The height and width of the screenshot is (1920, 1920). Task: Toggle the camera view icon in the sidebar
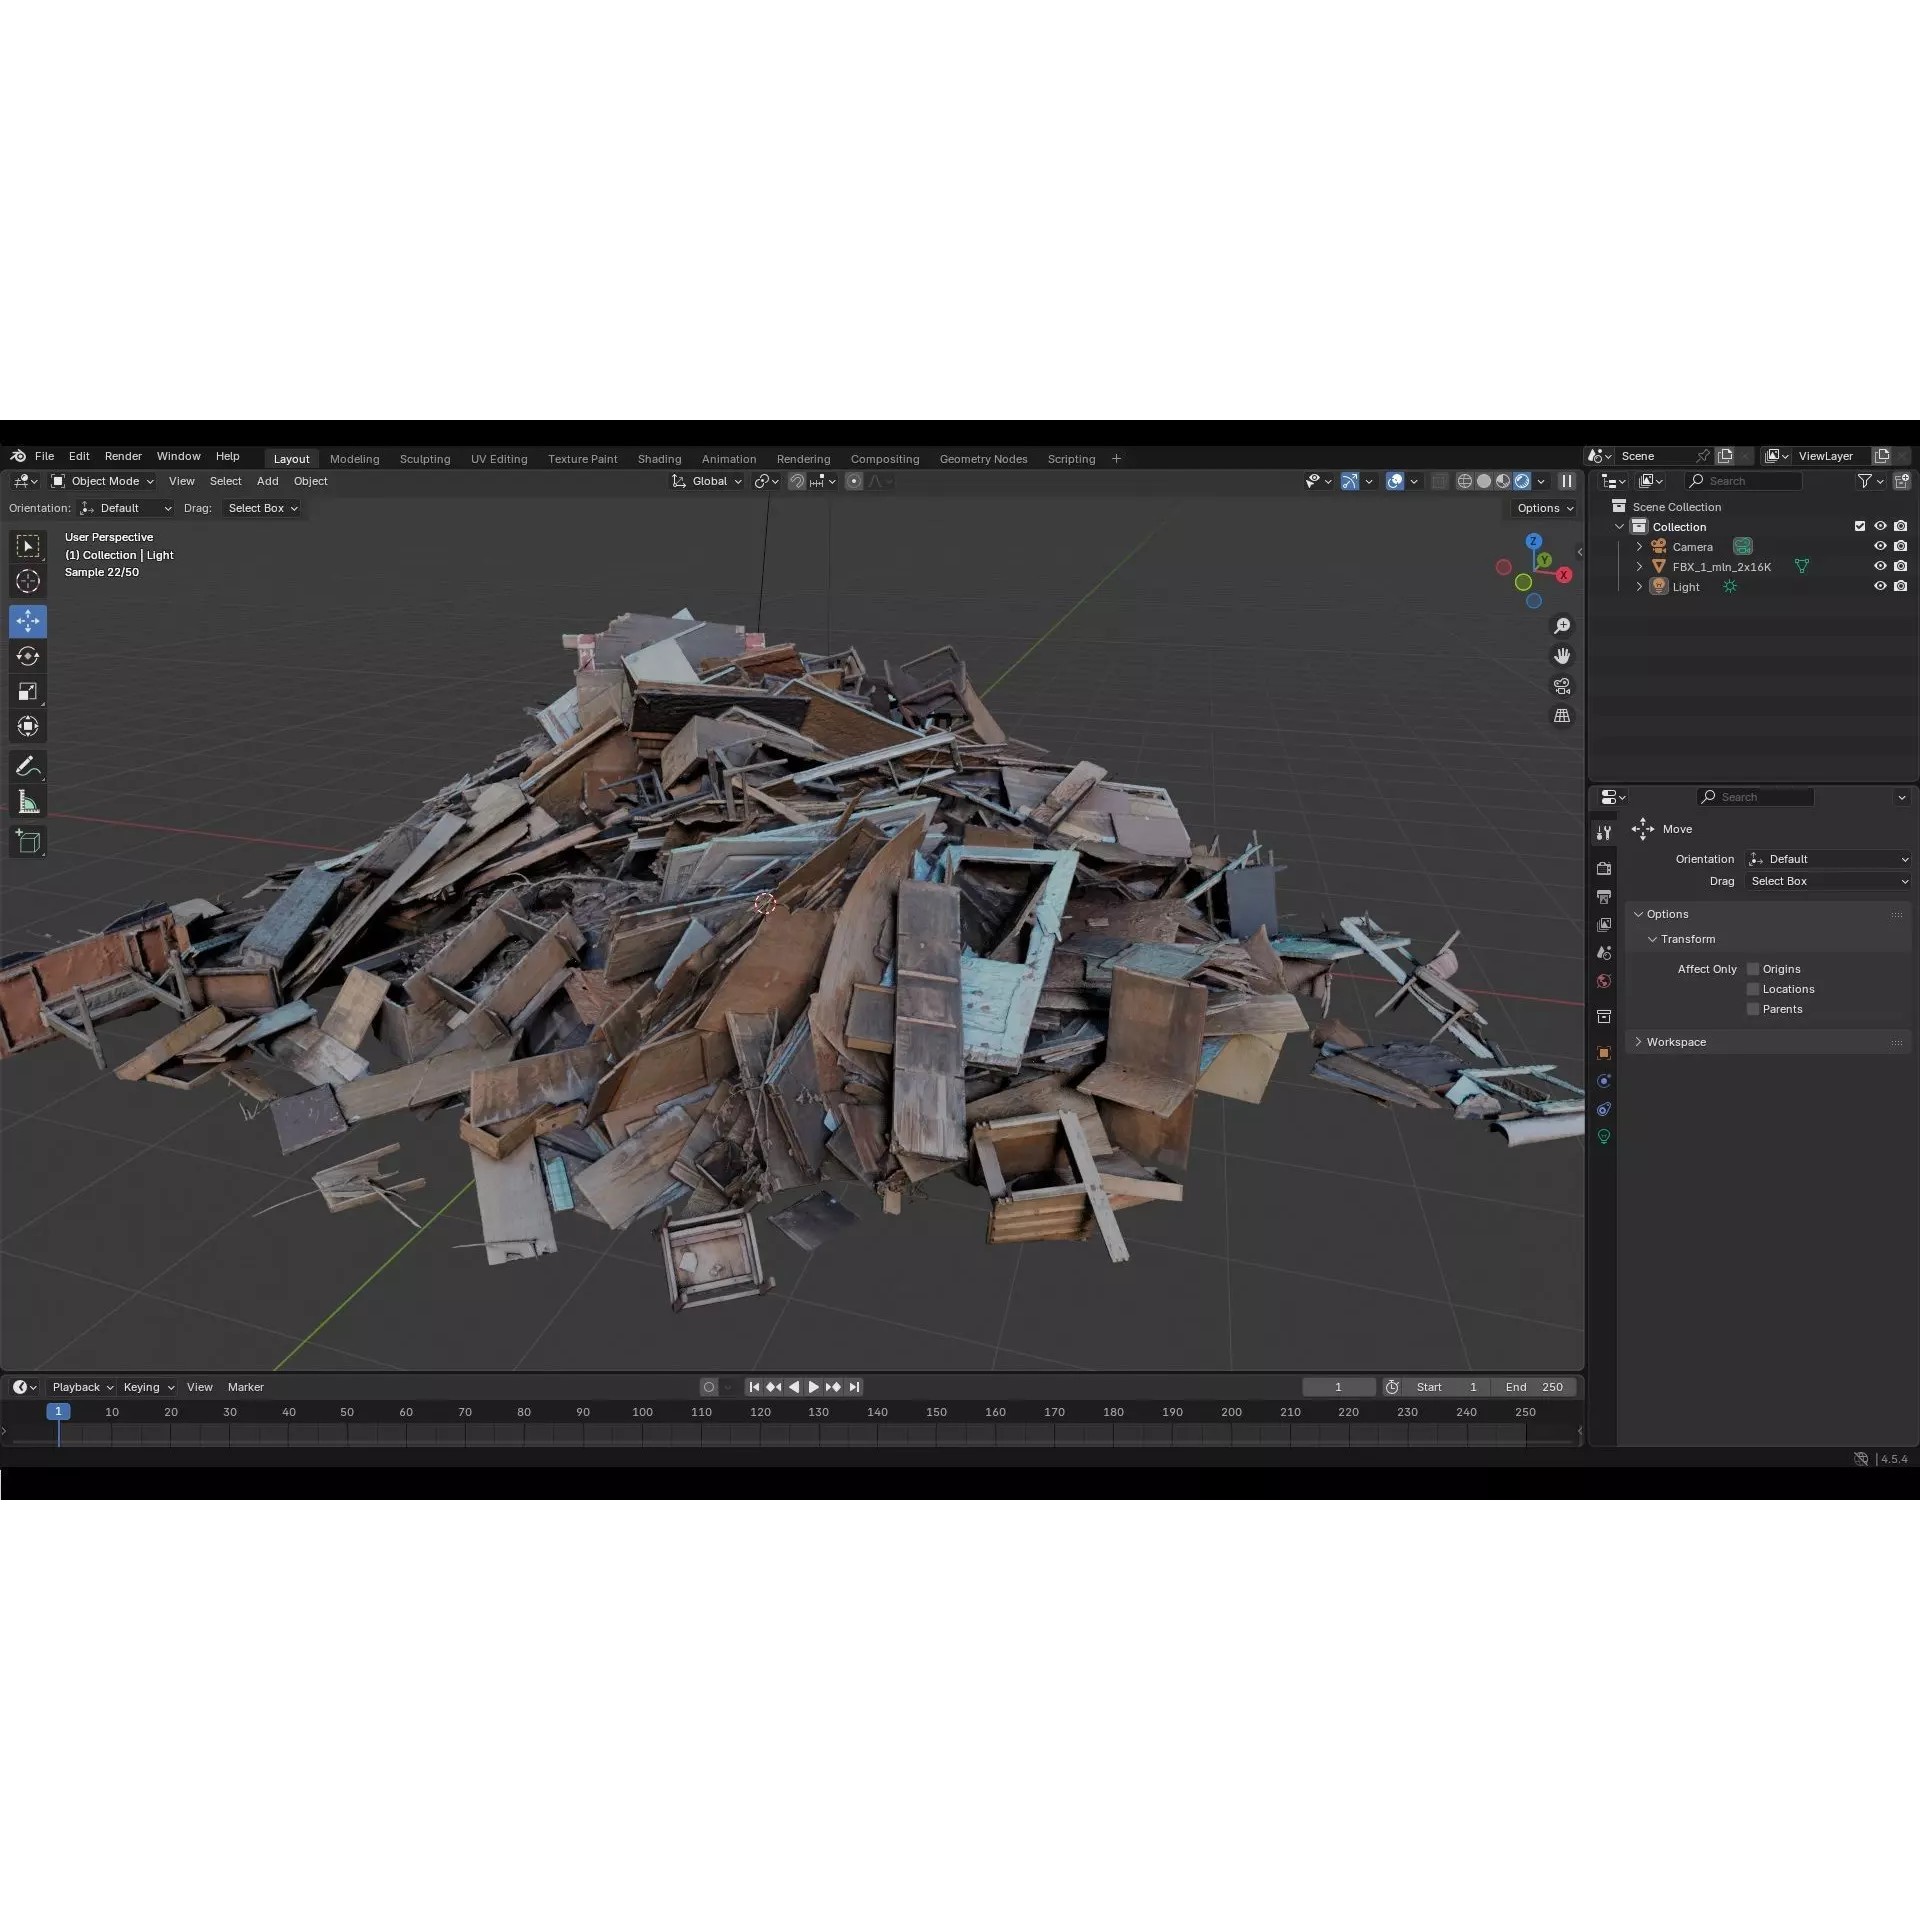click(x=1562, y=686)
